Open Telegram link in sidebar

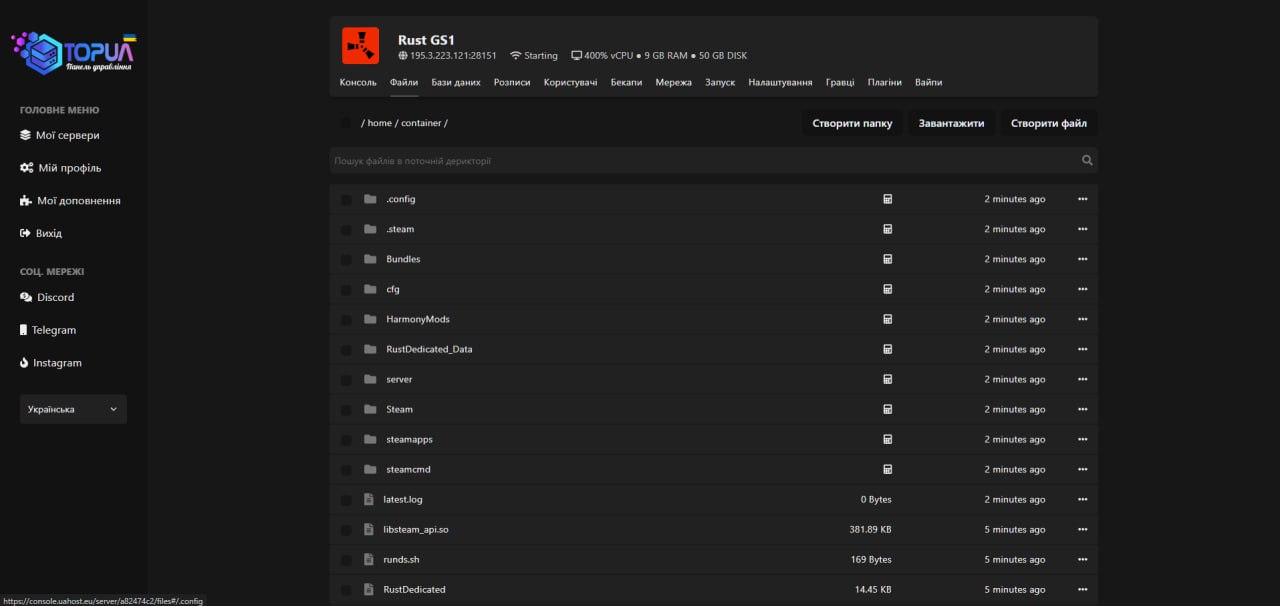[x=53, y=330]
